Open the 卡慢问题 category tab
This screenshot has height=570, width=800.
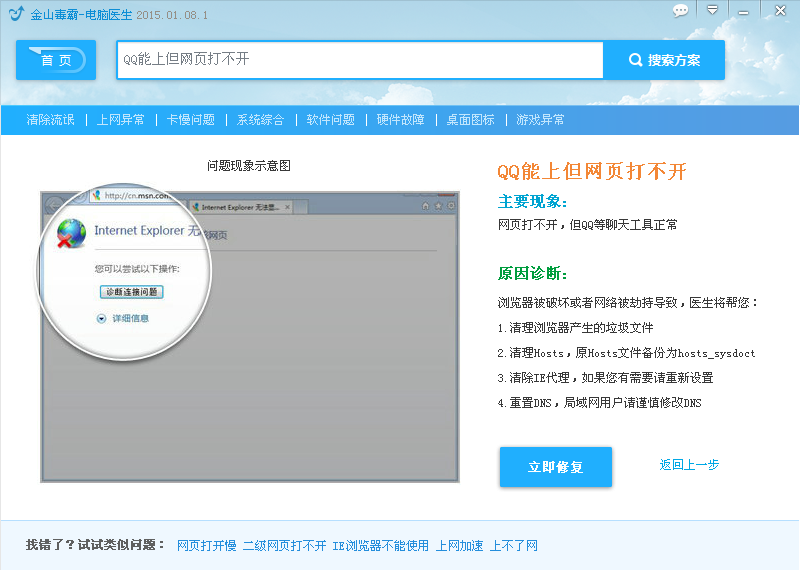pos(190,120)
